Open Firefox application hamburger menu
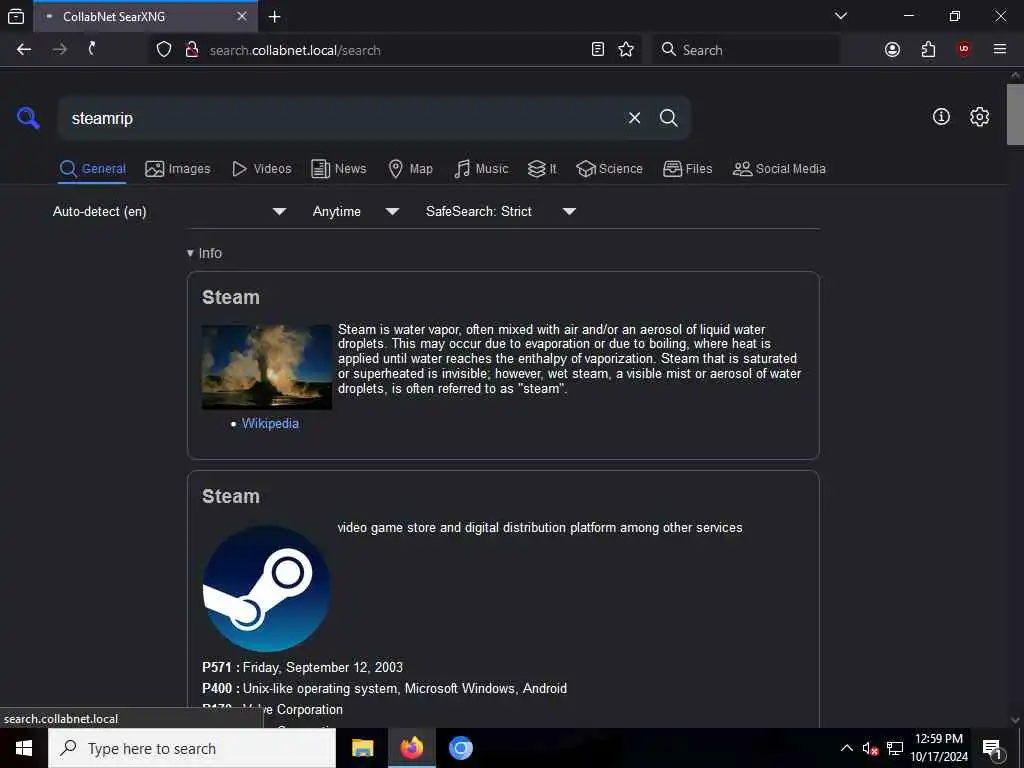Viewport: 1024px width, 768px height. [x=1000, y=50]
